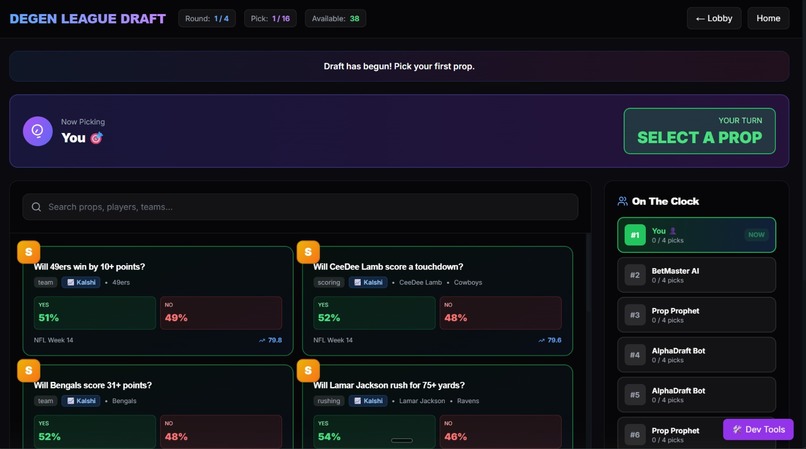Pick NO 46% on Lamar Jackson rushing prop
The image size is (806, 449).
(501, 432)
